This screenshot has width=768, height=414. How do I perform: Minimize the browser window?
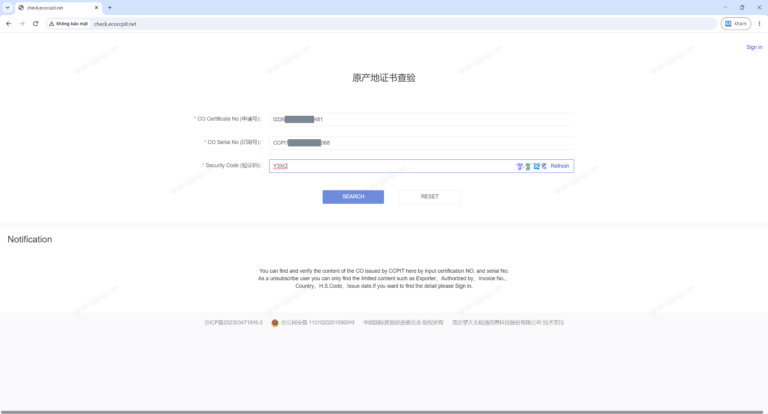click(725, 7)
